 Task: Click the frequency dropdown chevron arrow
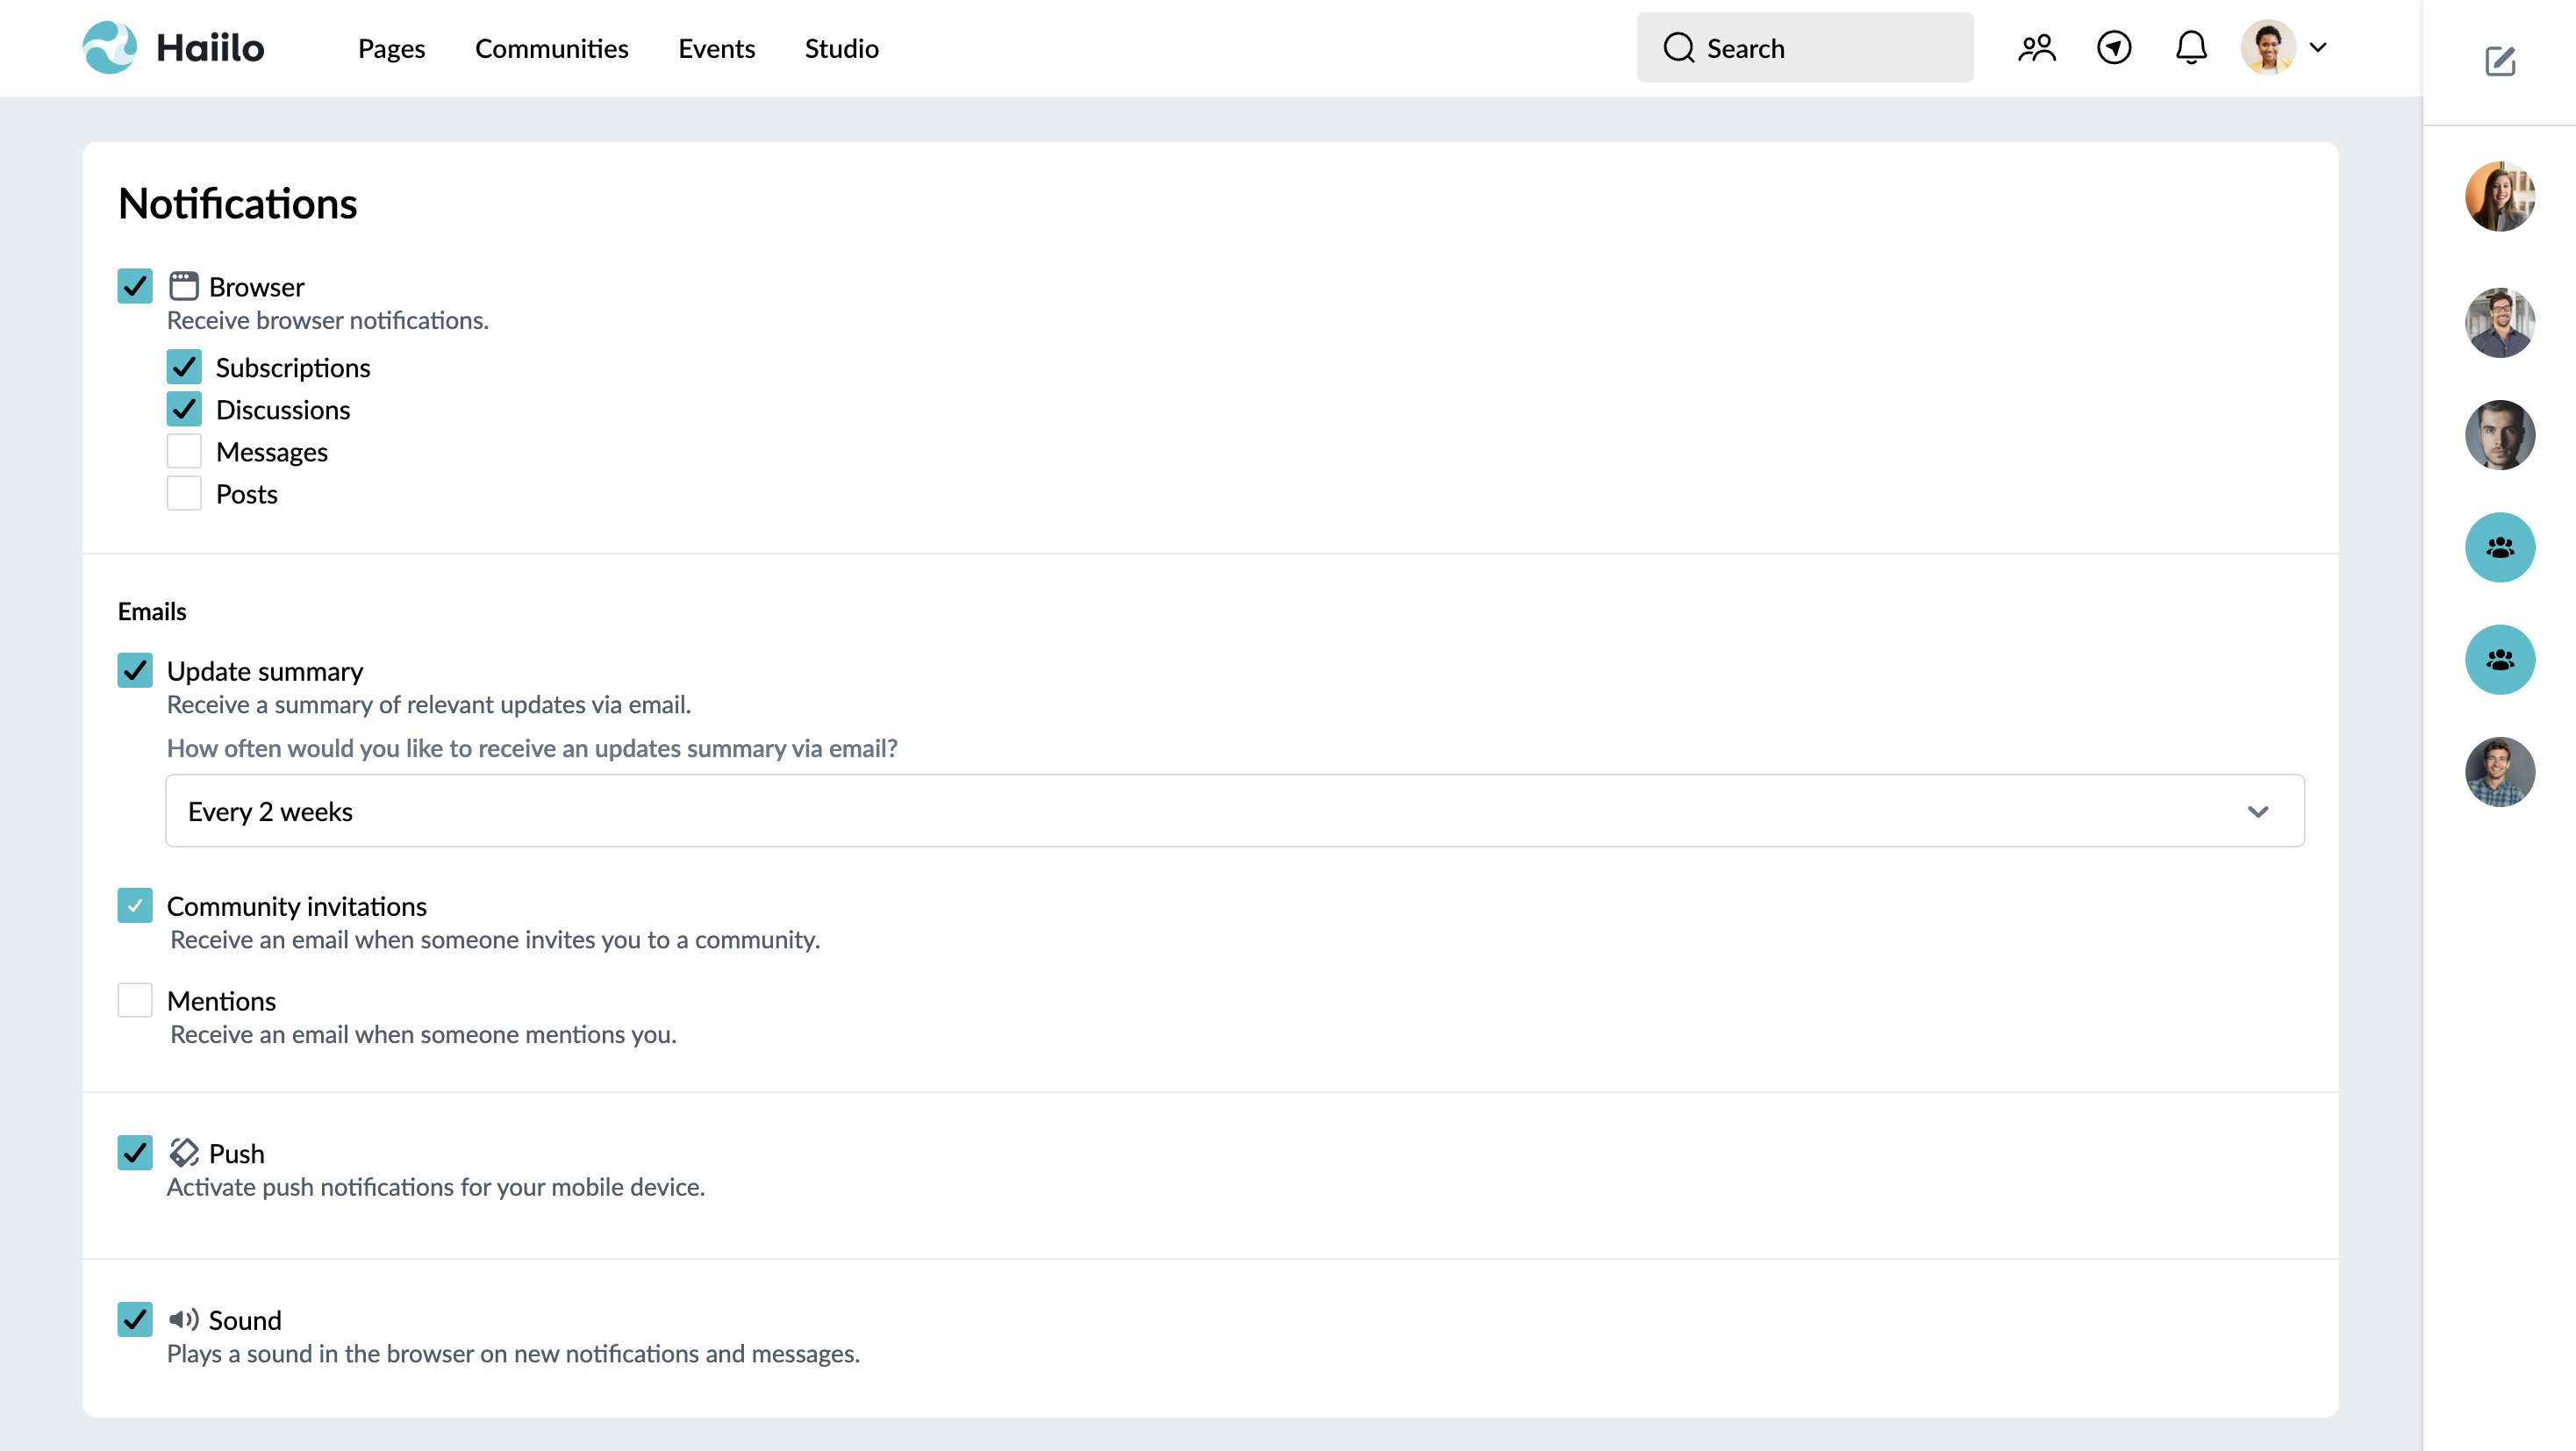tap(2258, 811)
